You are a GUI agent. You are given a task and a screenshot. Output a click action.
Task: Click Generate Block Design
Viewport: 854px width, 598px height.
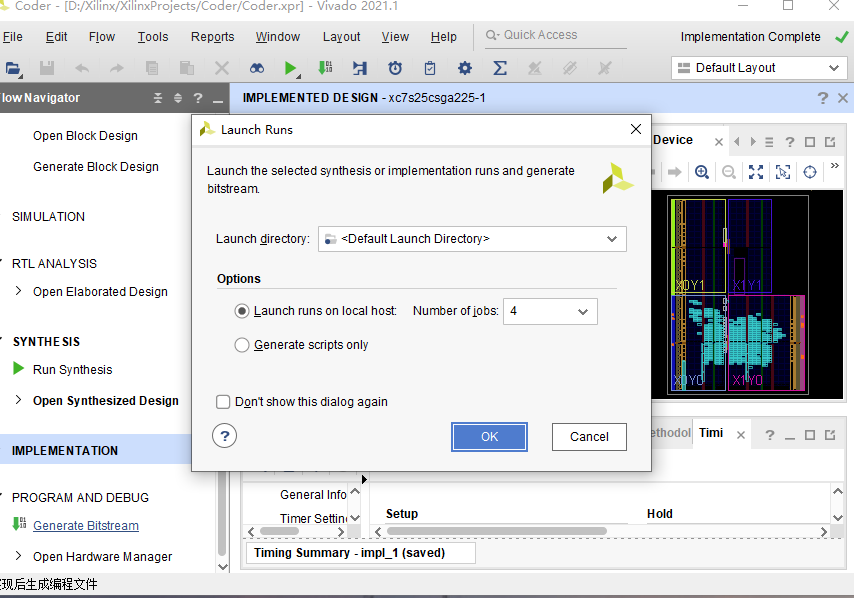point(96,167)
